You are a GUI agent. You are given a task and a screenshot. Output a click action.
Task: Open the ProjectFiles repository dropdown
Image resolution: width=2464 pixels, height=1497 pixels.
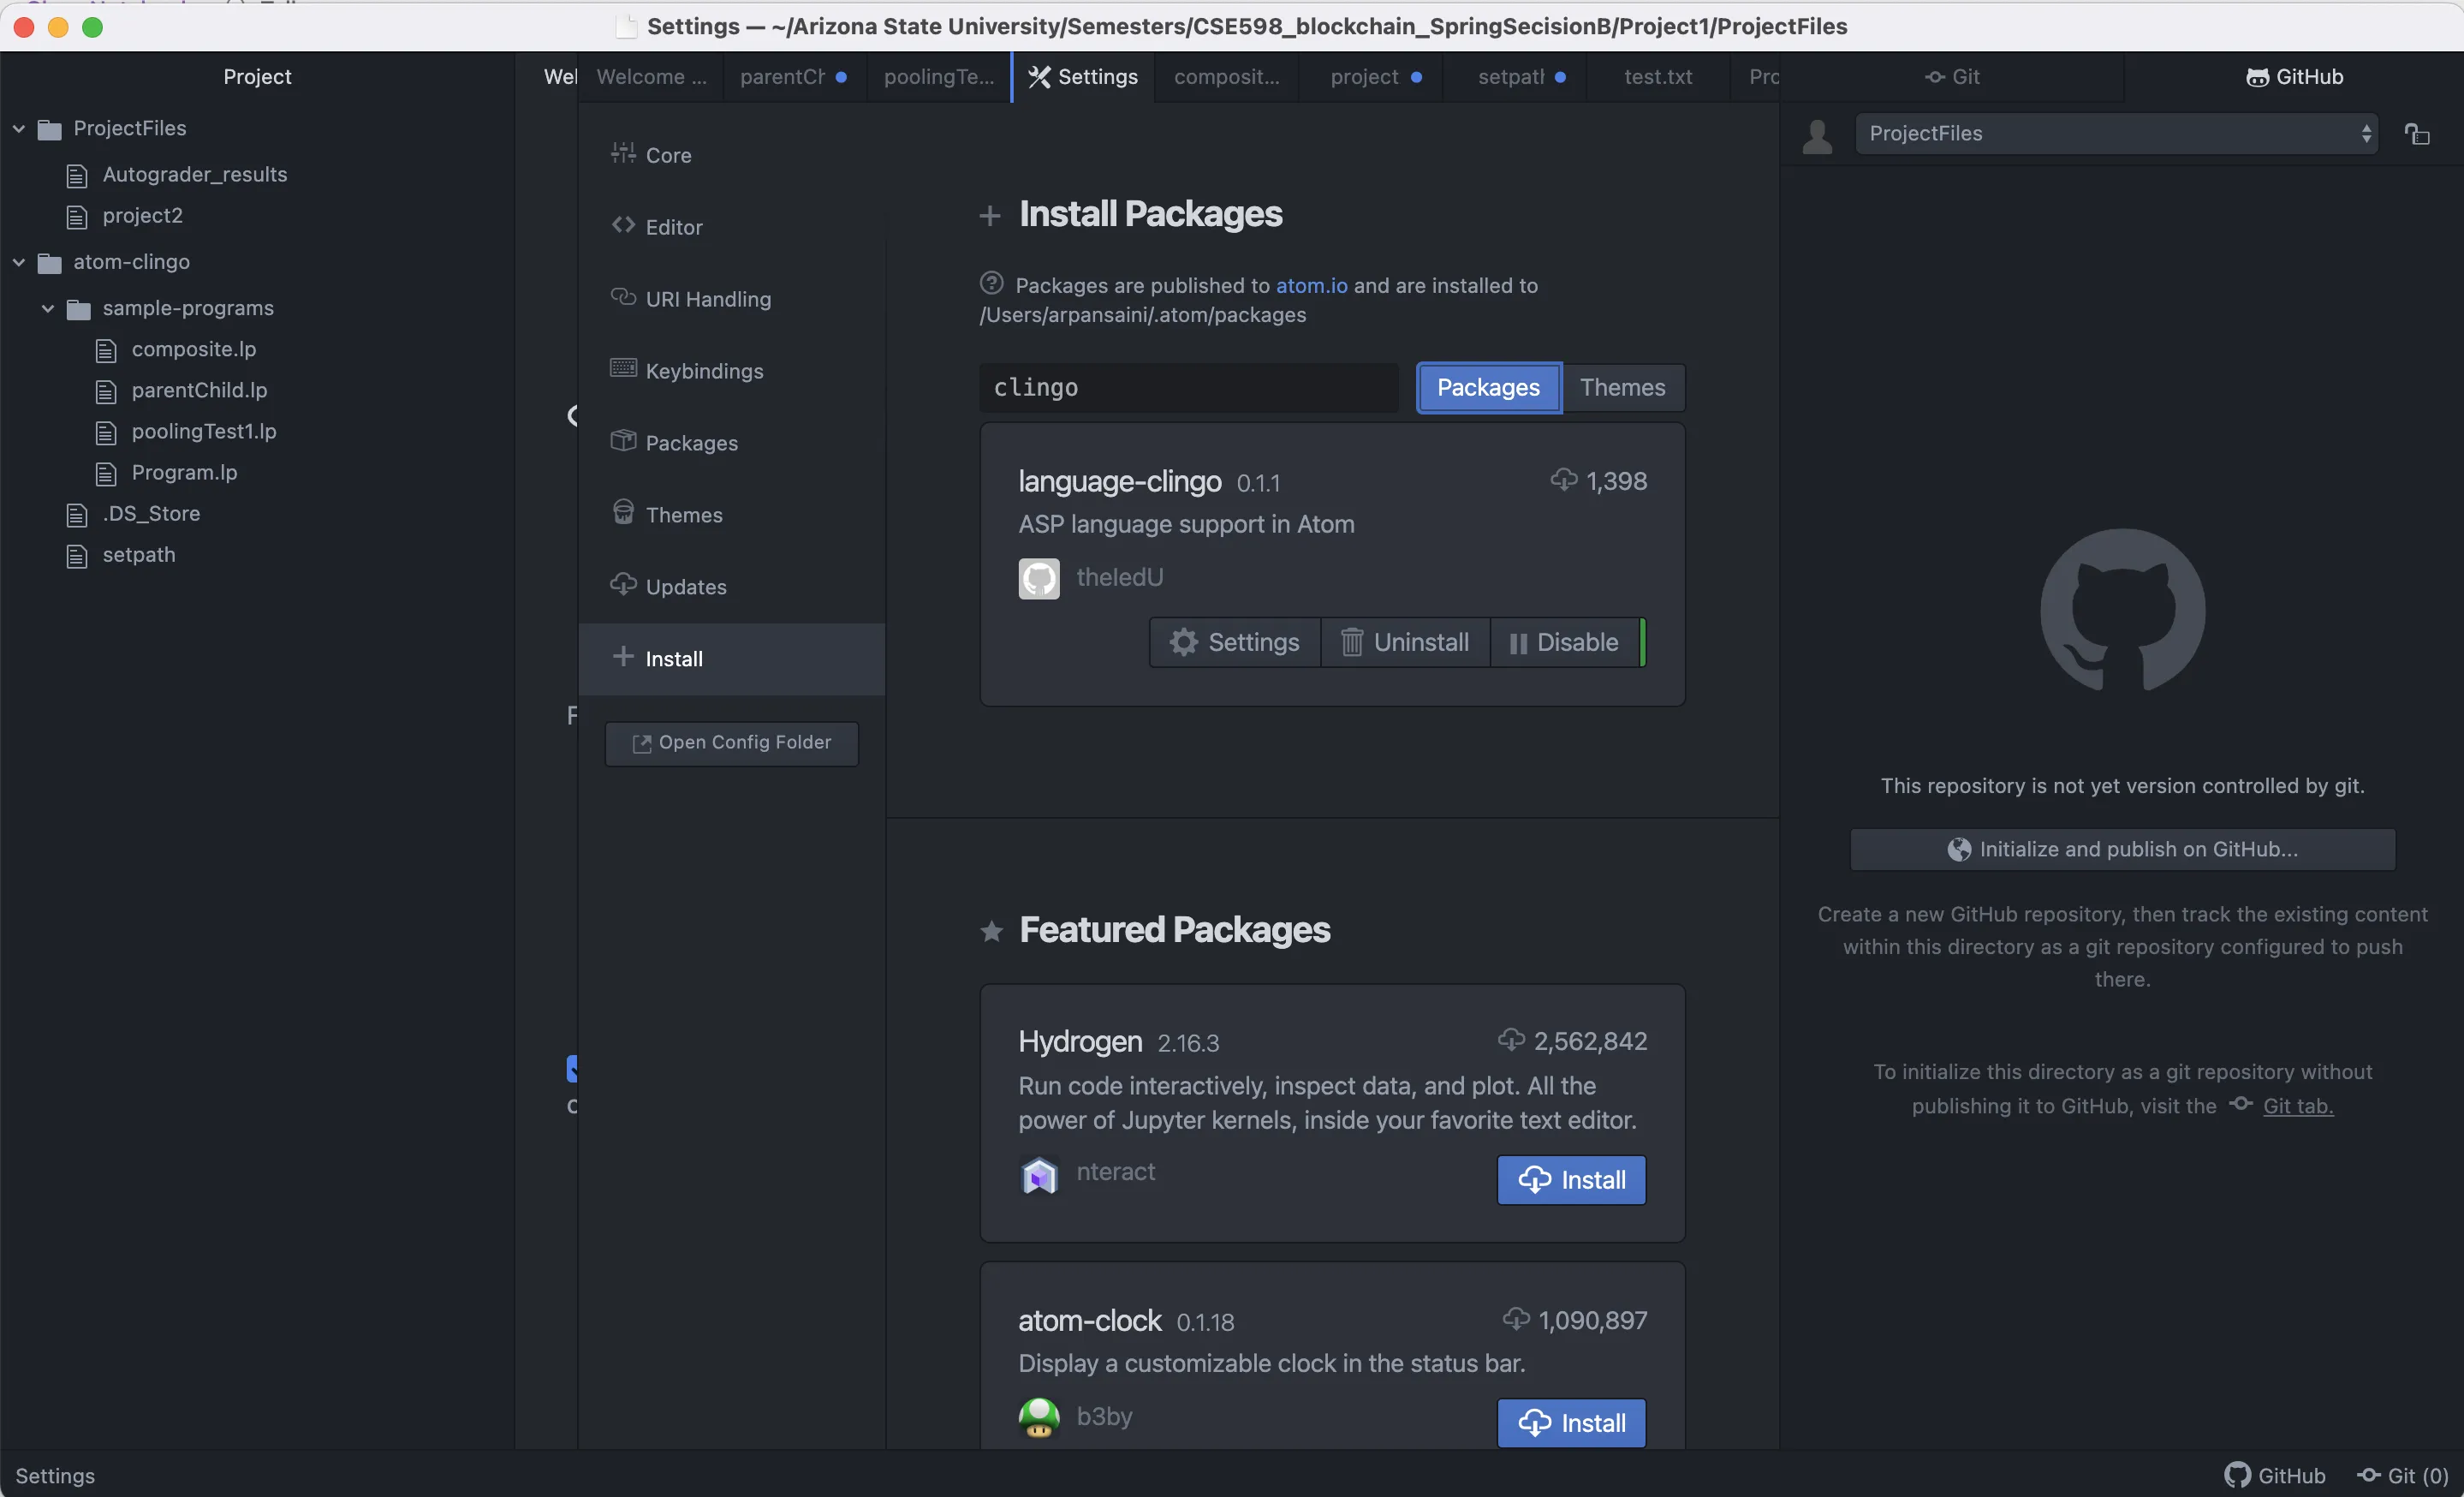[2116, 134]
